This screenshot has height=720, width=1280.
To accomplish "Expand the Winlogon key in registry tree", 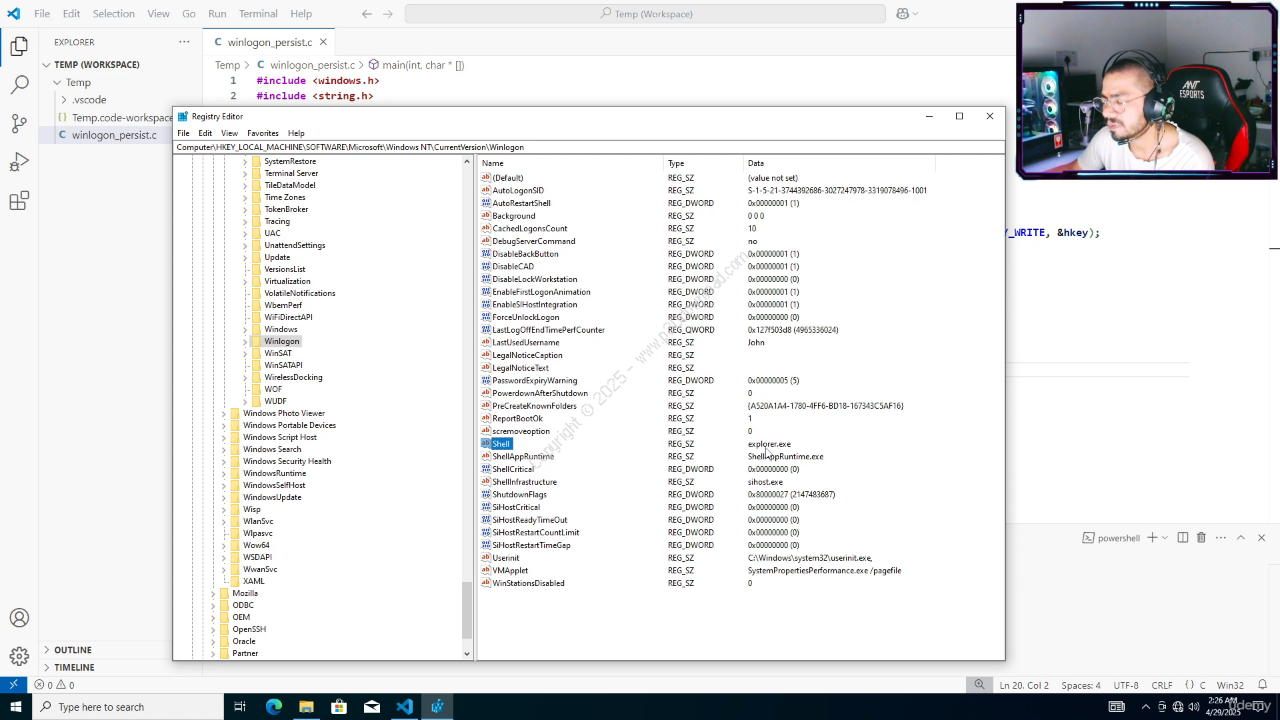I will pos(245,341).
